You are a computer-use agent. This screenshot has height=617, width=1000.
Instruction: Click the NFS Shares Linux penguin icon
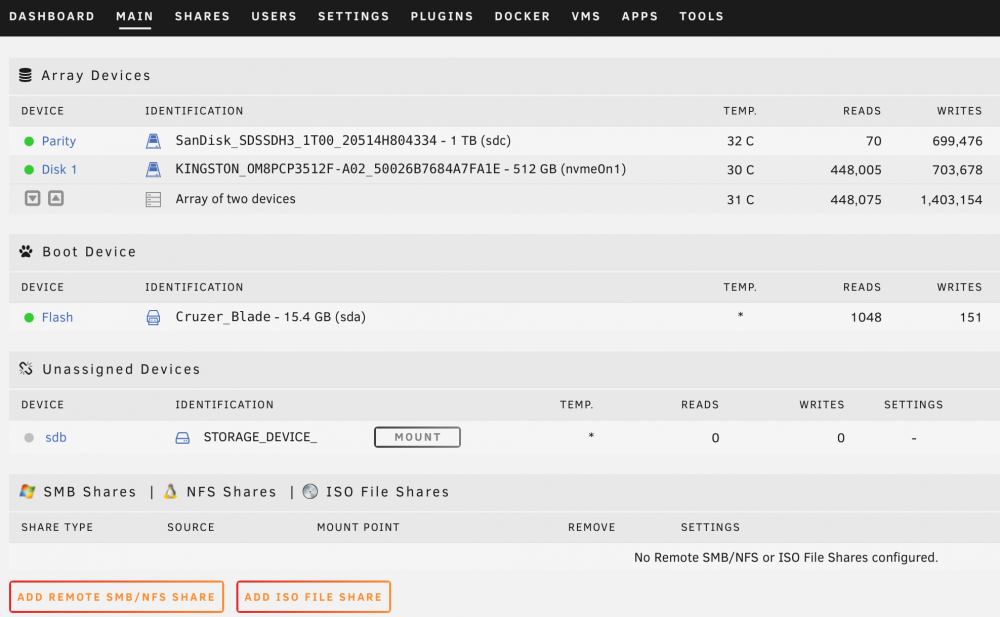(170, 491)
